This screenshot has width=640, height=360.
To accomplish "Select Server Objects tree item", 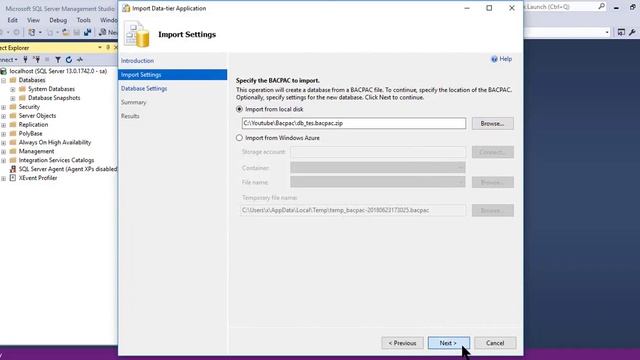I will pyautogui.click(x=37, y=116).
